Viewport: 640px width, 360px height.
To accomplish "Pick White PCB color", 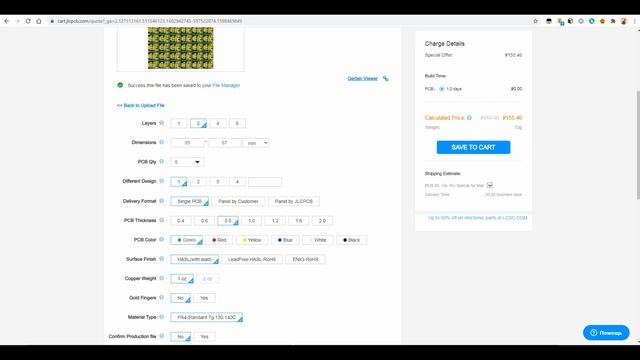I will pos(318,240).
